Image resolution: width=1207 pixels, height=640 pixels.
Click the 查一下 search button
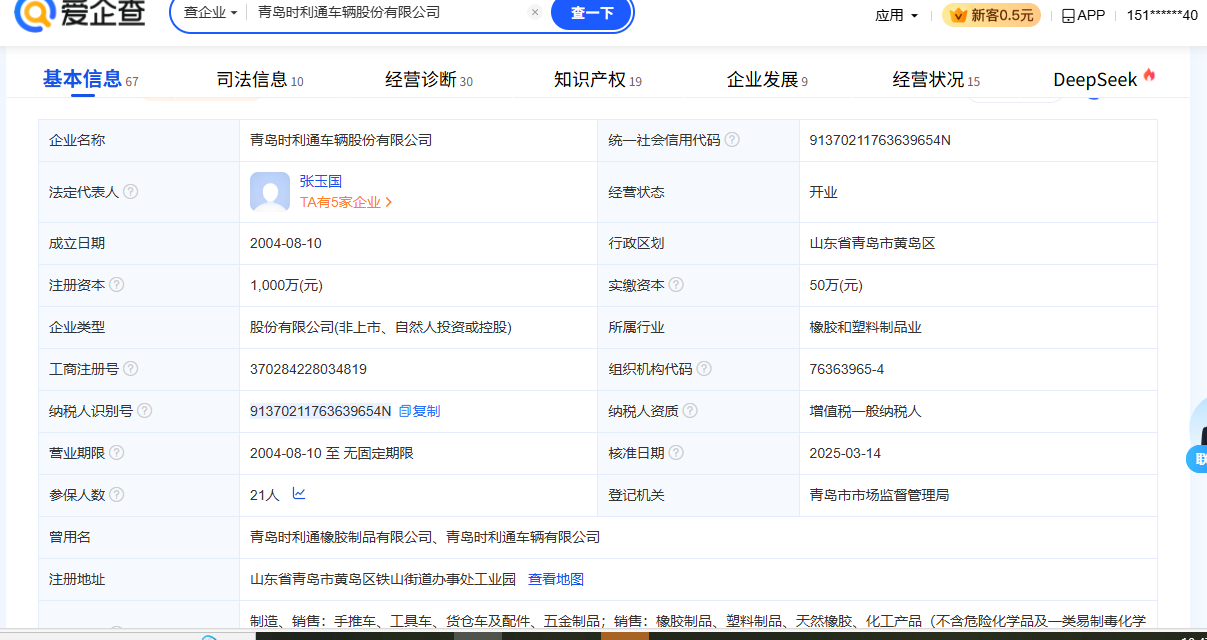click(592, 13)
